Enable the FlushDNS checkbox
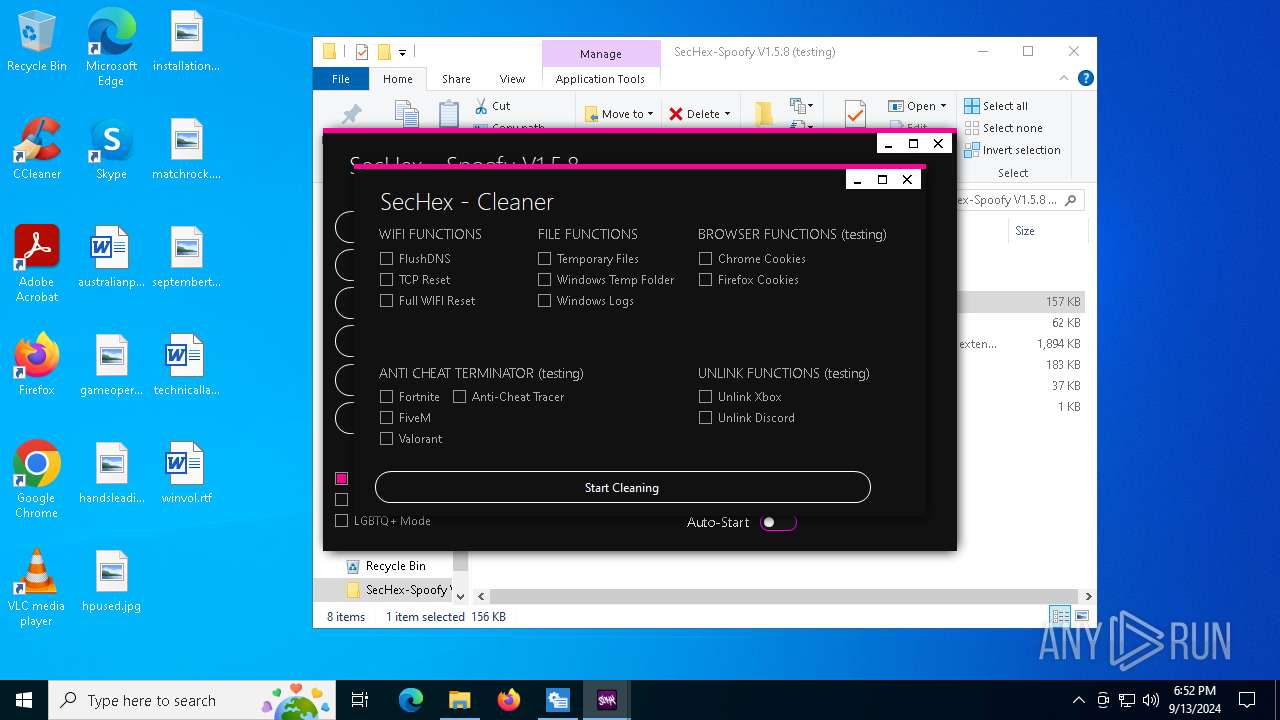 click(x=386, y=258)
